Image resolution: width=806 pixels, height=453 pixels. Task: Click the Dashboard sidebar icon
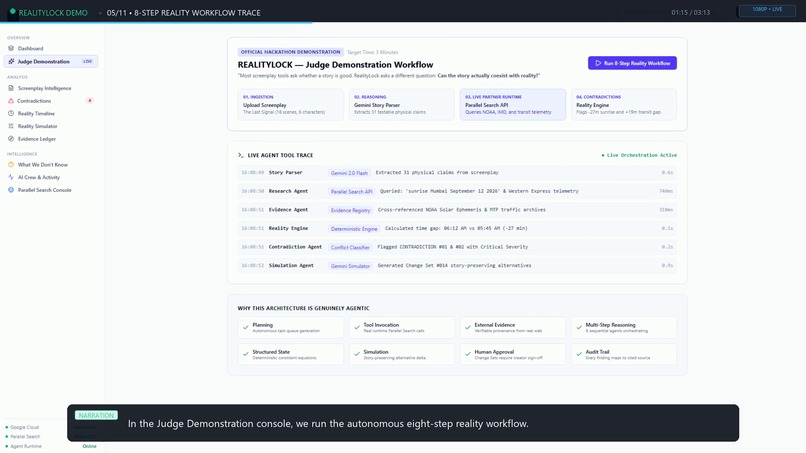pos(11,48)
